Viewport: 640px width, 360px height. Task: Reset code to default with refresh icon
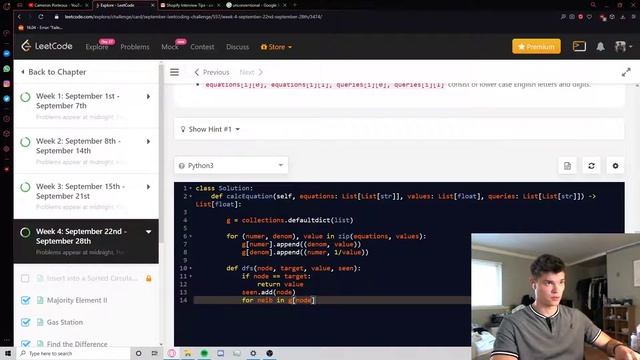coord(591,166)
